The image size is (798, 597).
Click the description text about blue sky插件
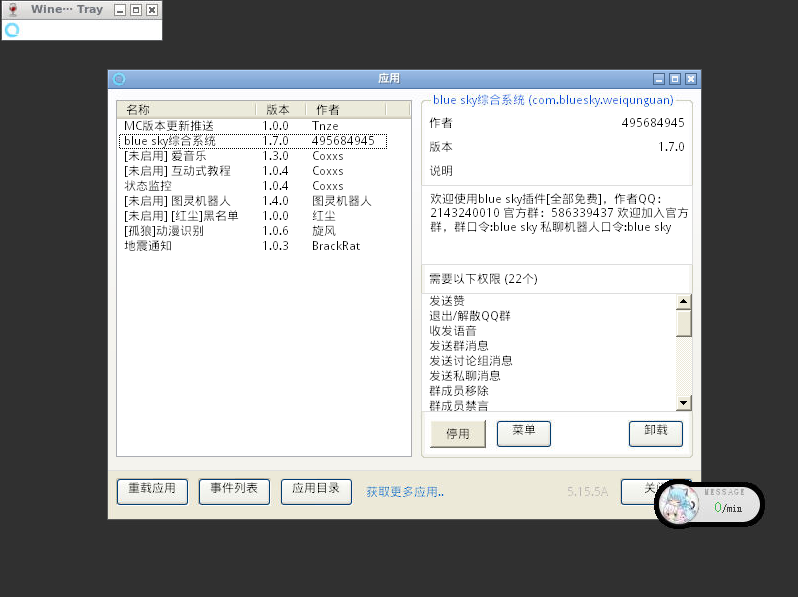[x=558, y=213]
